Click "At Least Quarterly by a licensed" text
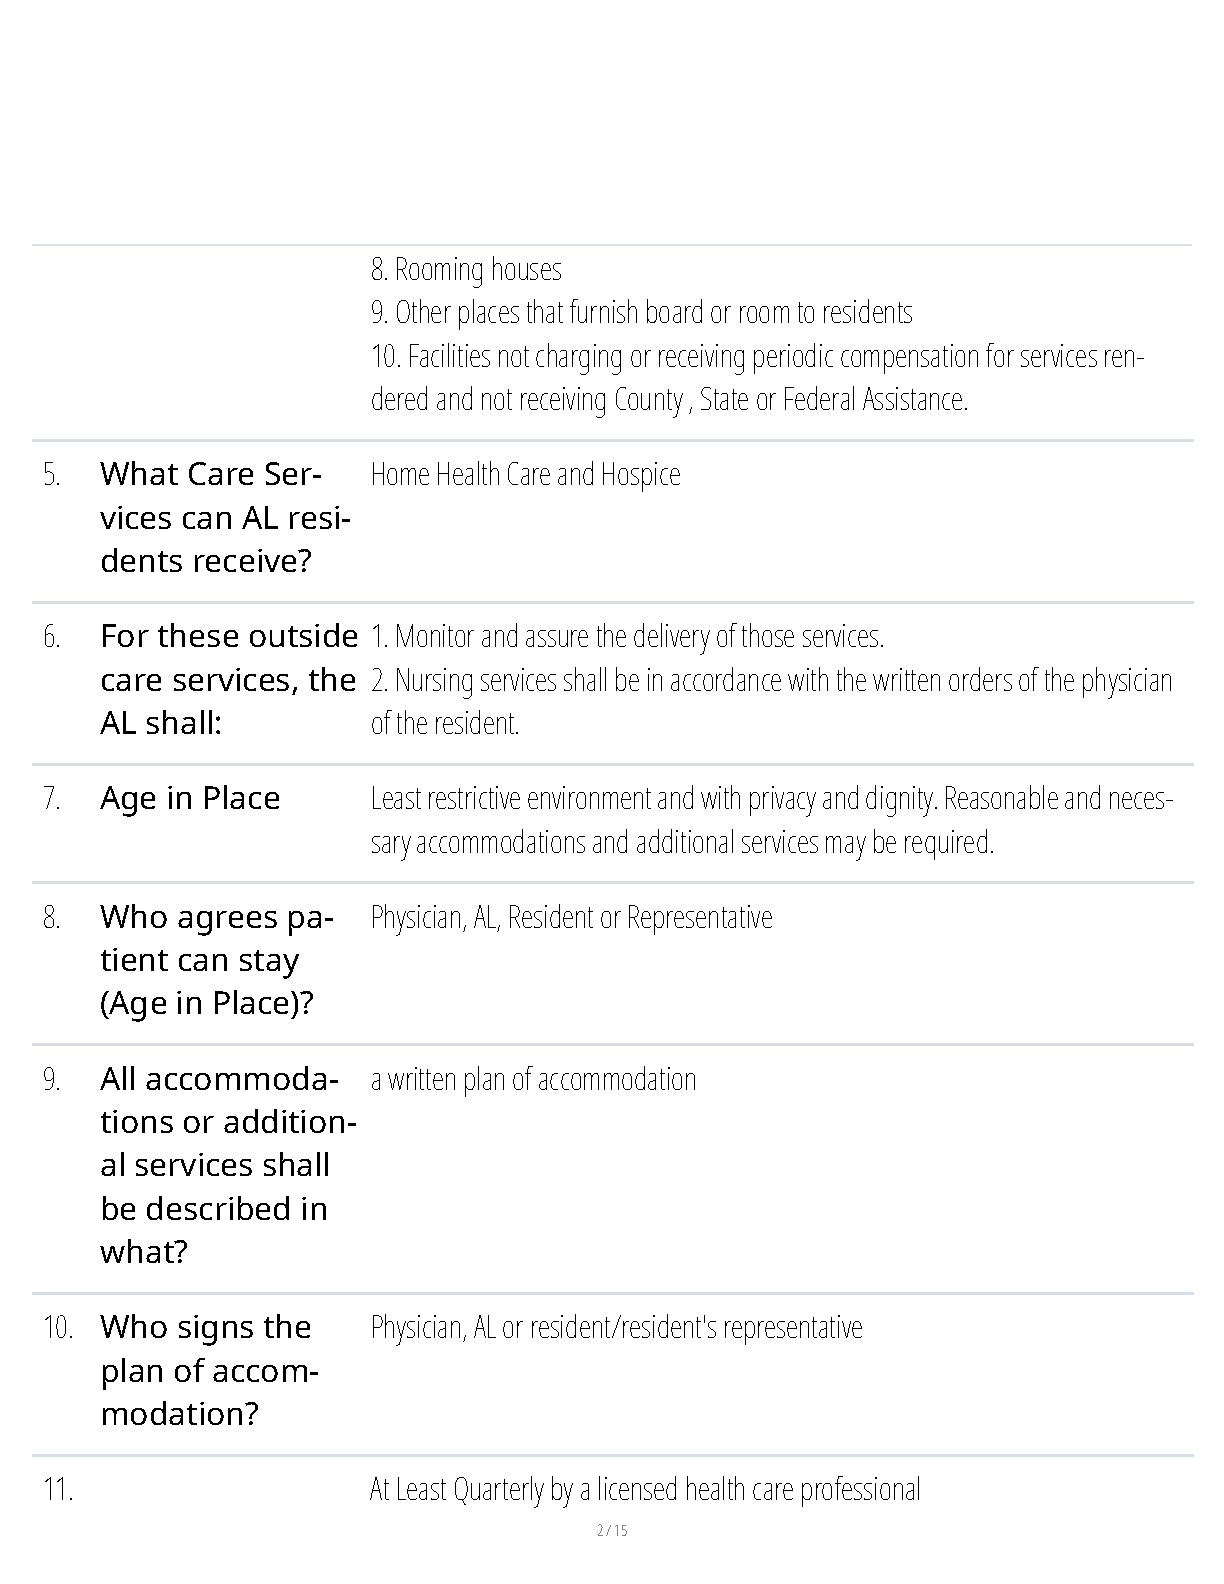The height and width of the screenshot is (1584, 1224). coord(644,1489)
